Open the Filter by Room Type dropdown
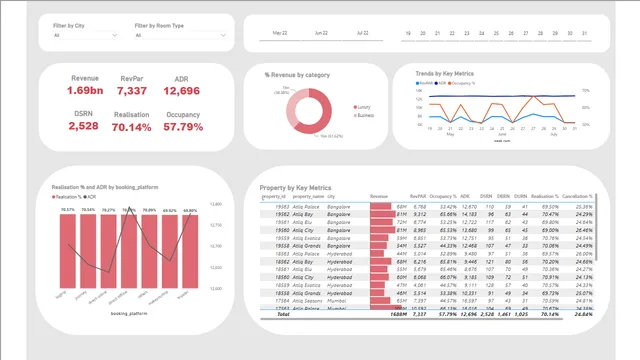 (180, 36)
